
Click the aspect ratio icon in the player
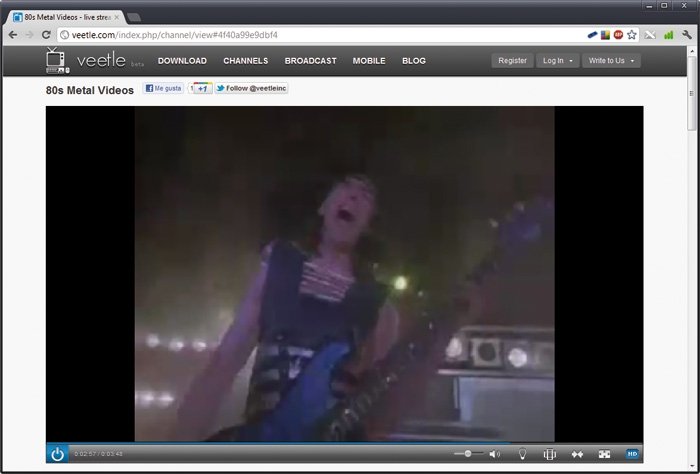click(x=550, y=454)
